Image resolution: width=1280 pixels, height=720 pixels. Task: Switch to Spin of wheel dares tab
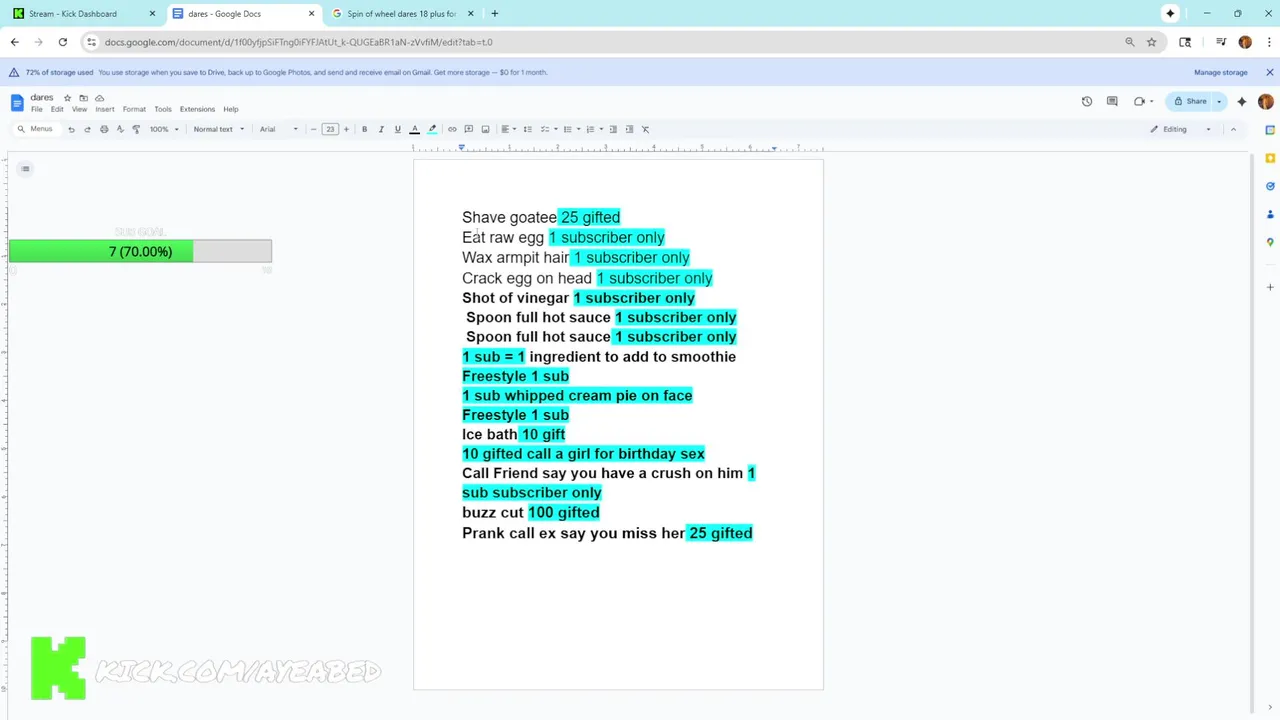pos(402,14)
